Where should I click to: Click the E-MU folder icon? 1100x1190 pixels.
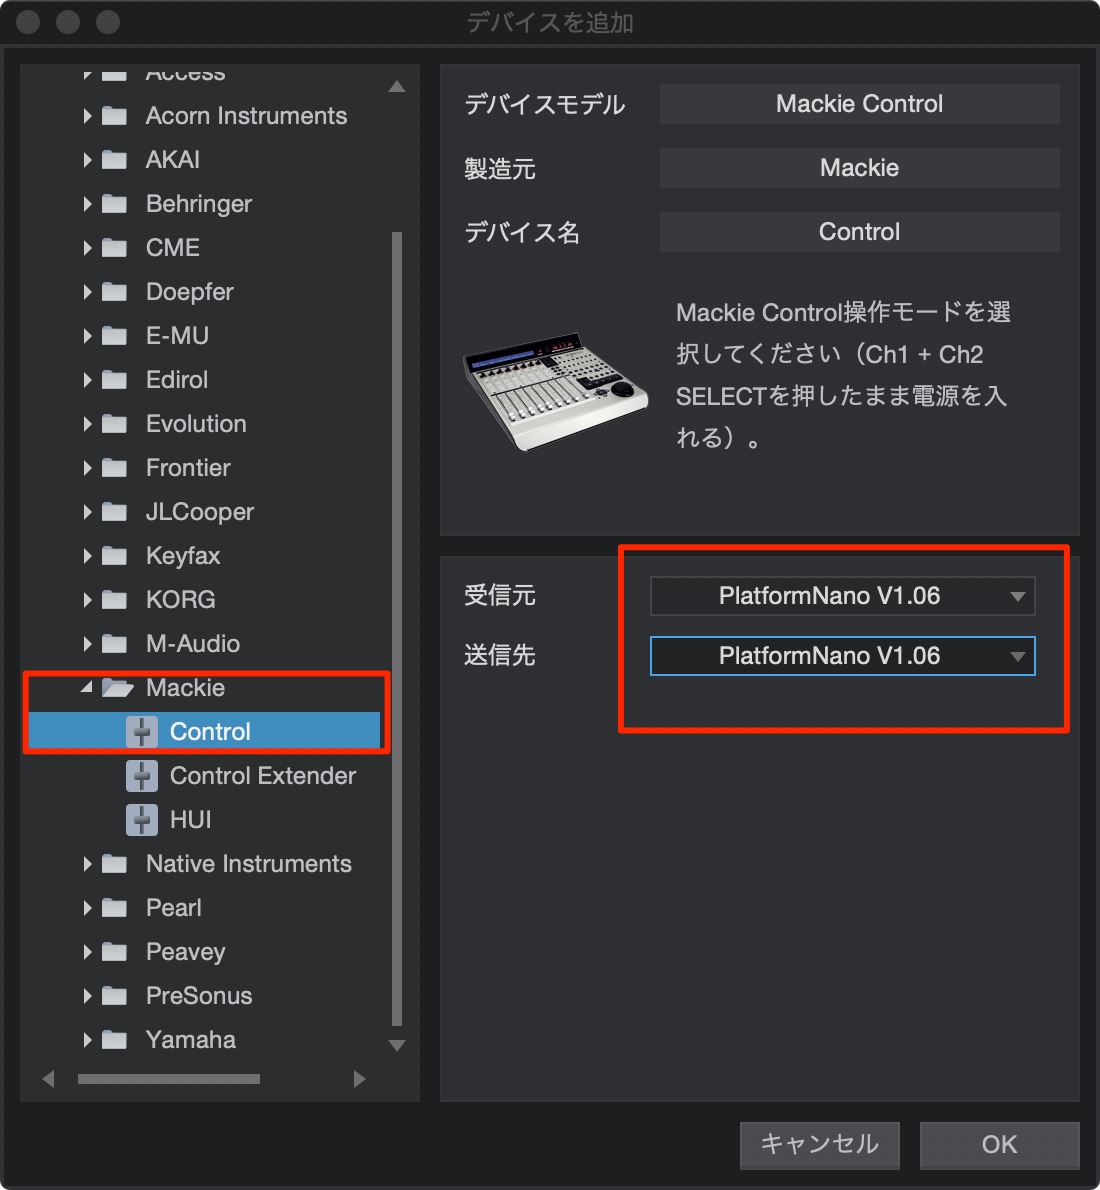point(115,335)
